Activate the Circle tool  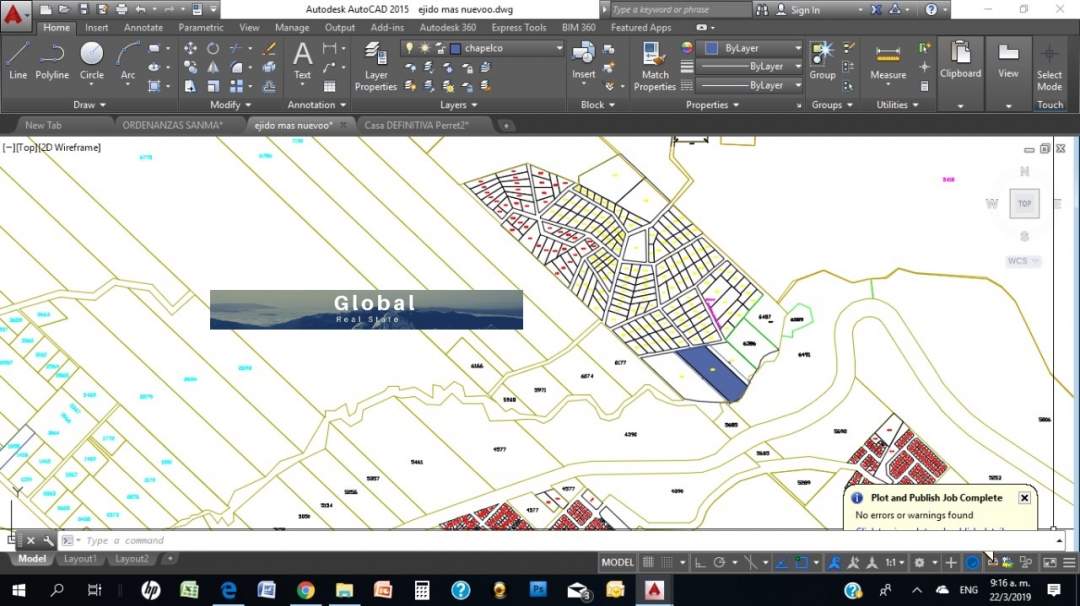[x=92, y=61]
